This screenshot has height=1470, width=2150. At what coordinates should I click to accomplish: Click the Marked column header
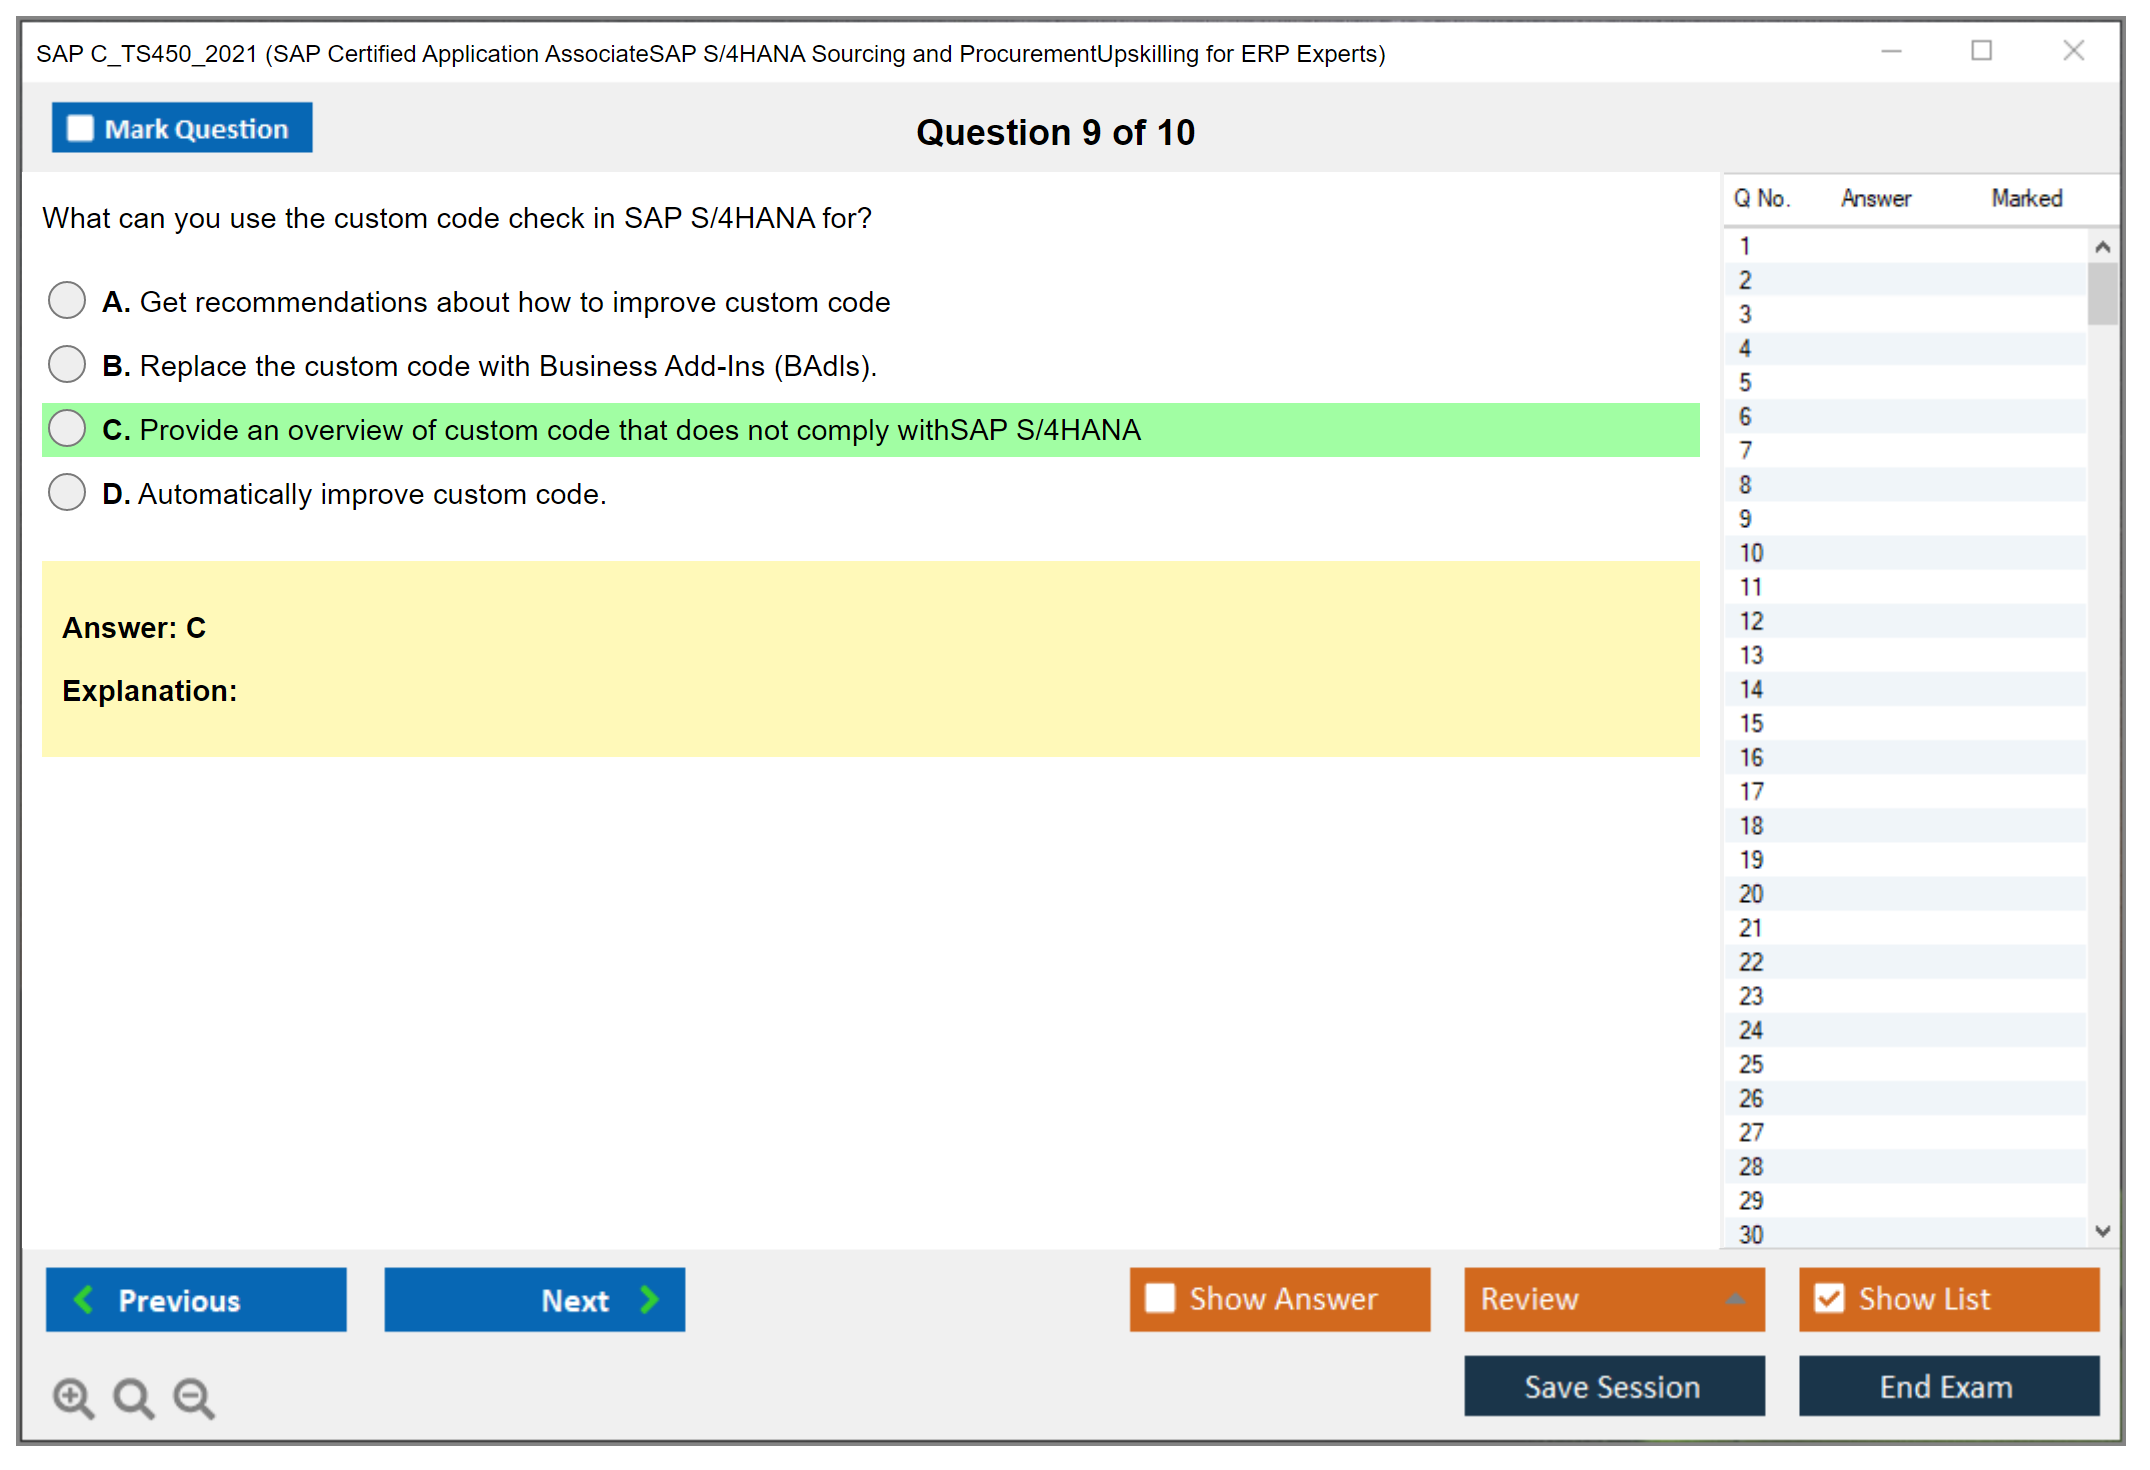[x=2026, y=198]
